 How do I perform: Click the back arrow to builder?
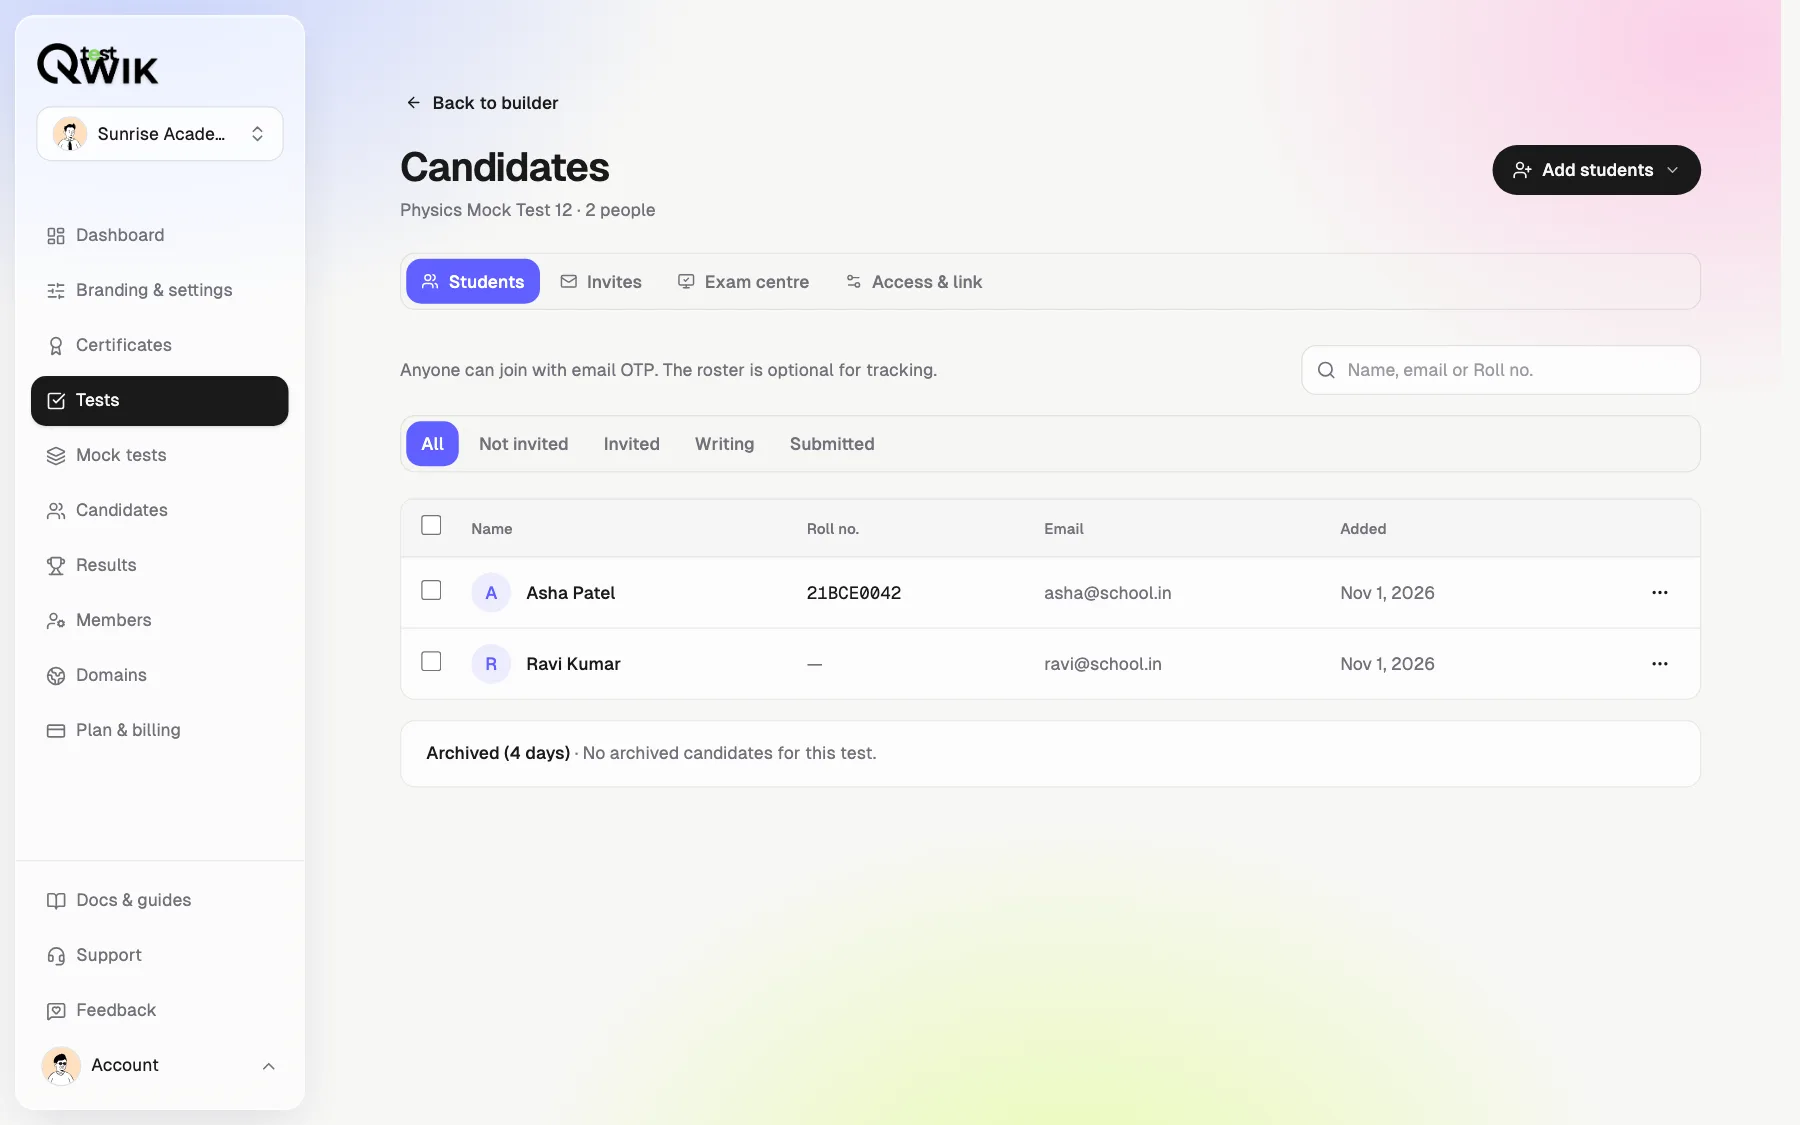pos(413,103)
